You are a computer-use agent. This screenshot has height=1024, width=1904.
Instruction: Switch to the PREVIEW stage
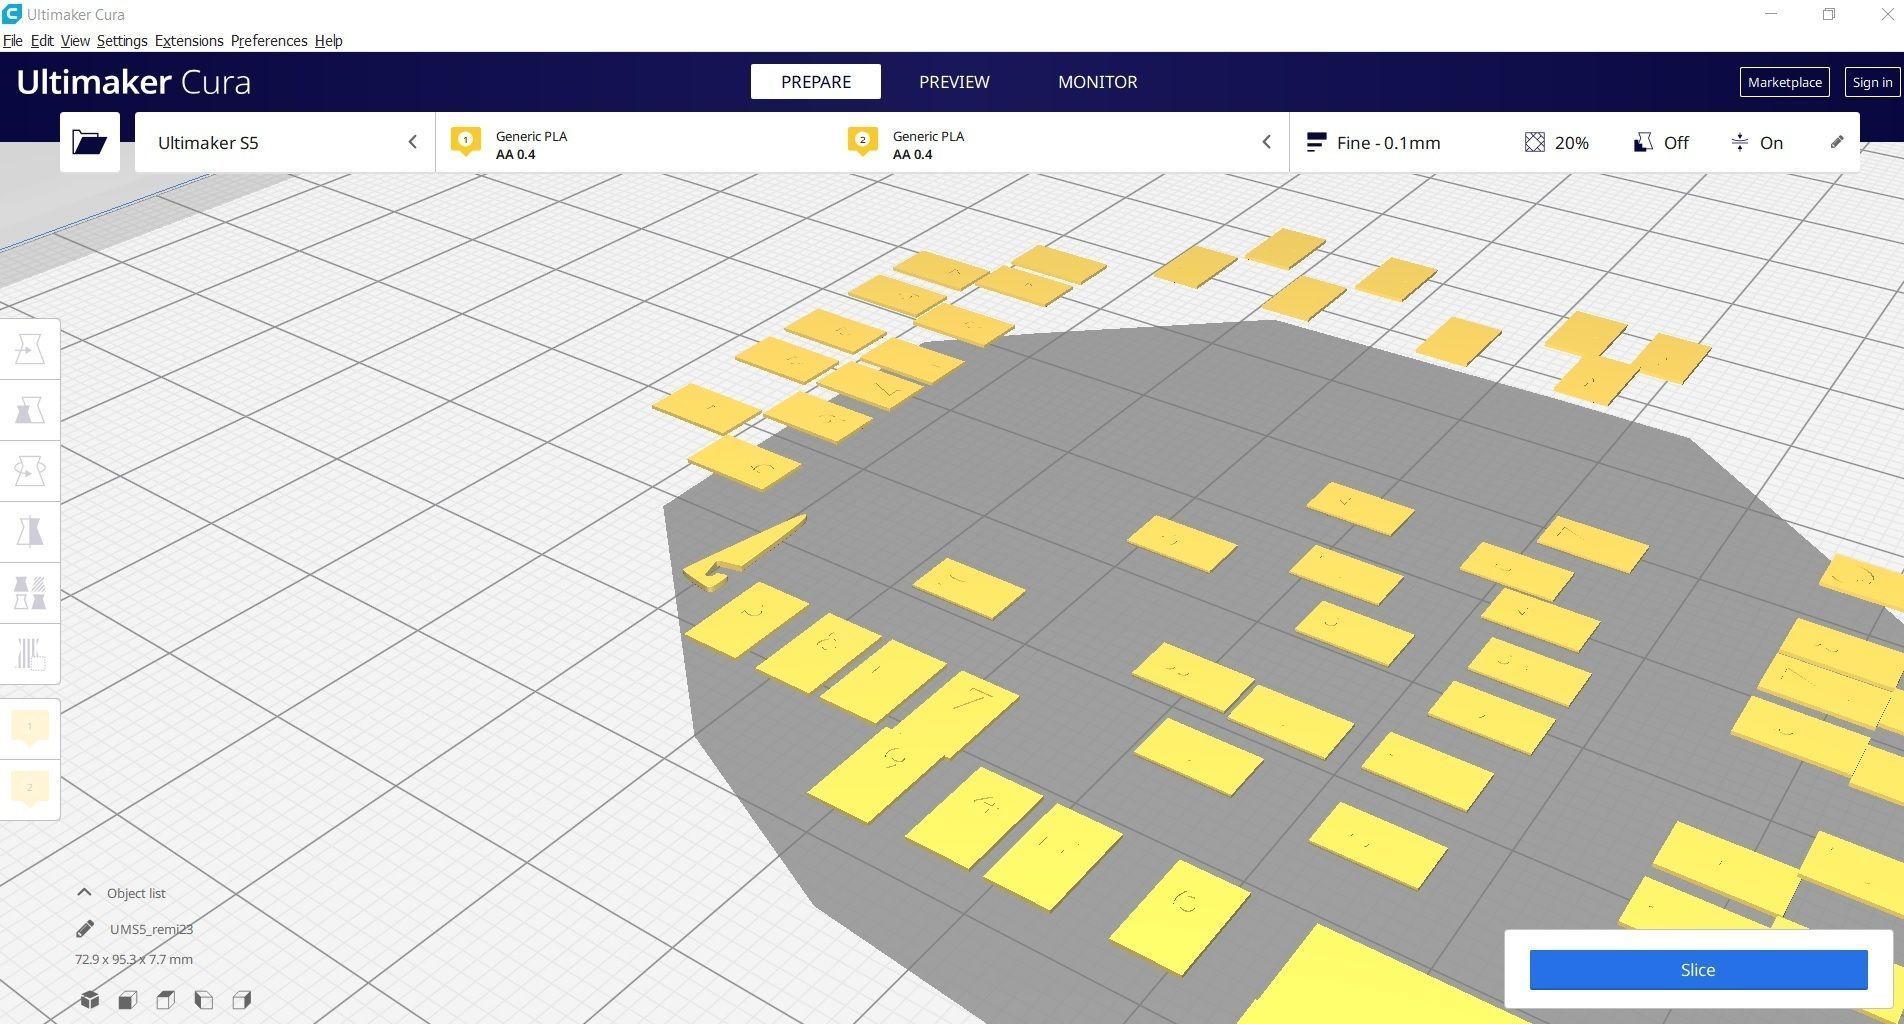[954, 82]
